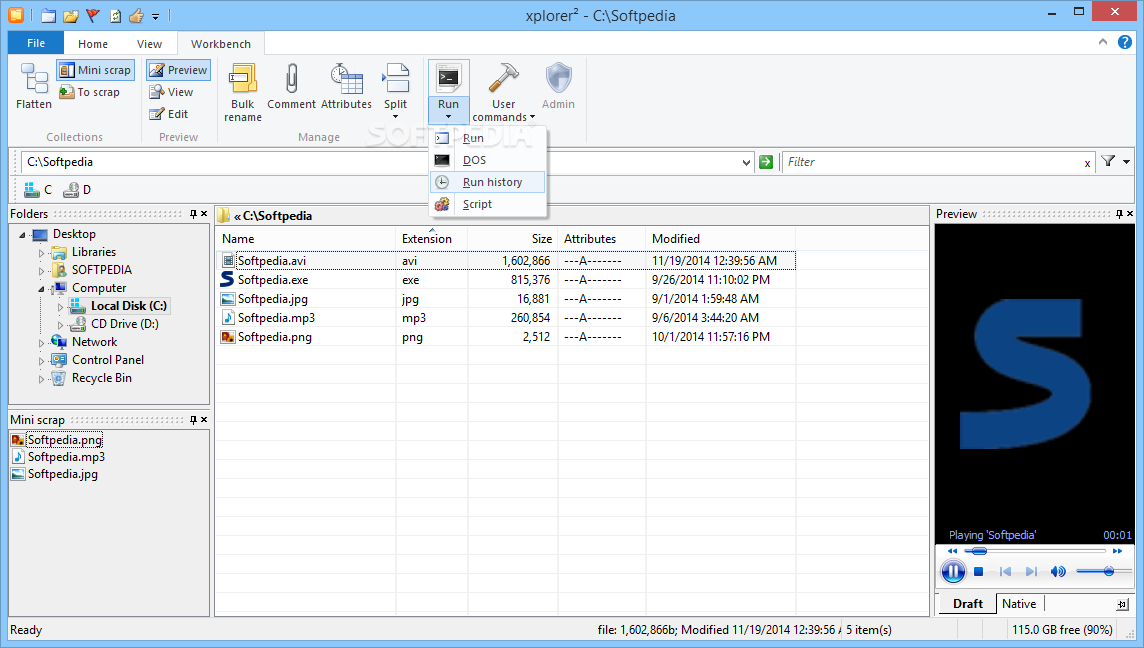Click the speaker mute icon
1144x648 pixels.
(1058, 571)
